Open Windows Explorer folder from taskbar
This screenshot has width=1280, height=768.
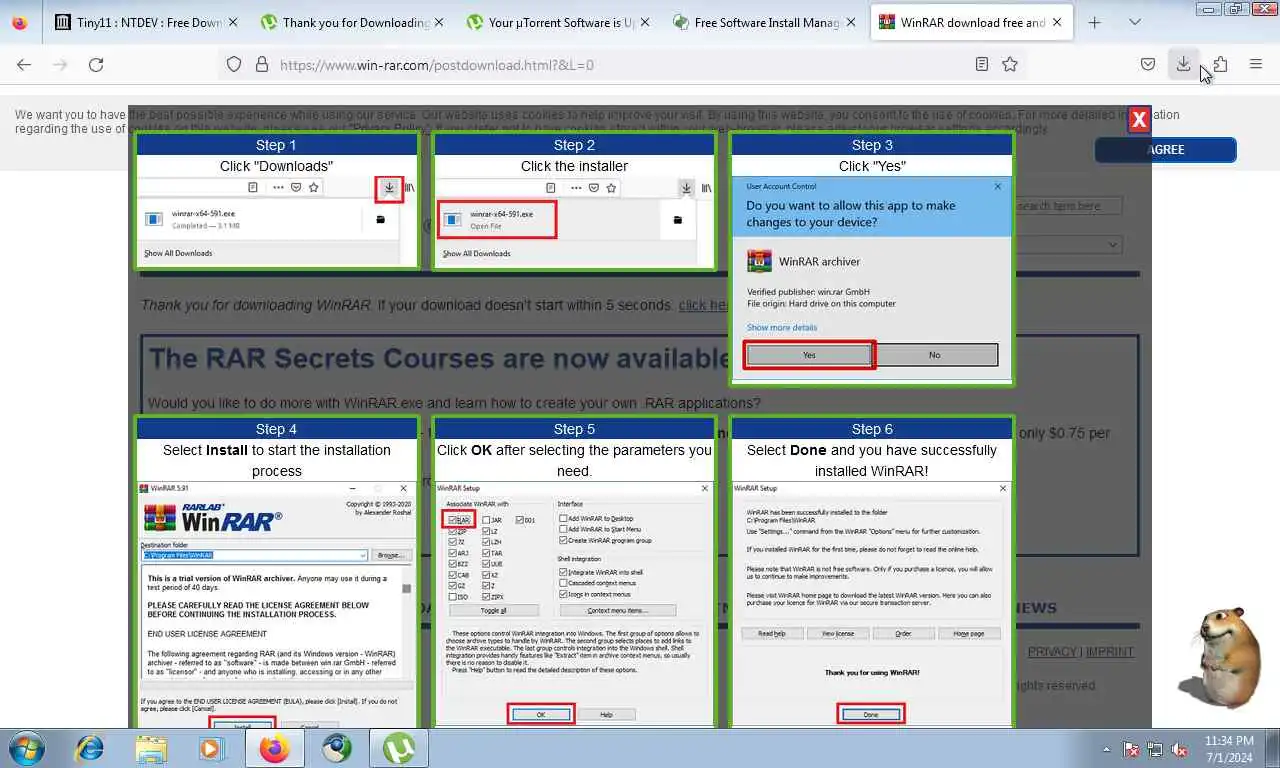pyautogui.click(x=151, y=748)
